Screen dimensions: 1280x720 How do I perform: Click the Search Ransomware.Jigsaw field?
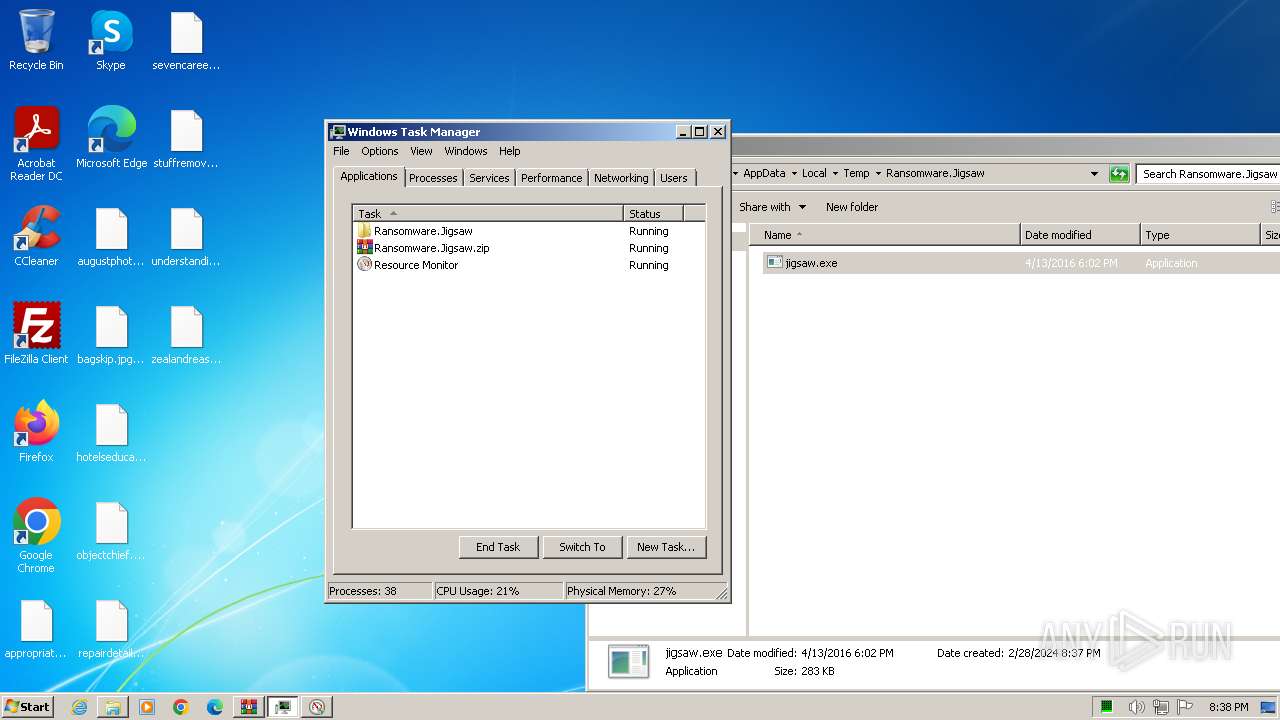coord(1208,174)
